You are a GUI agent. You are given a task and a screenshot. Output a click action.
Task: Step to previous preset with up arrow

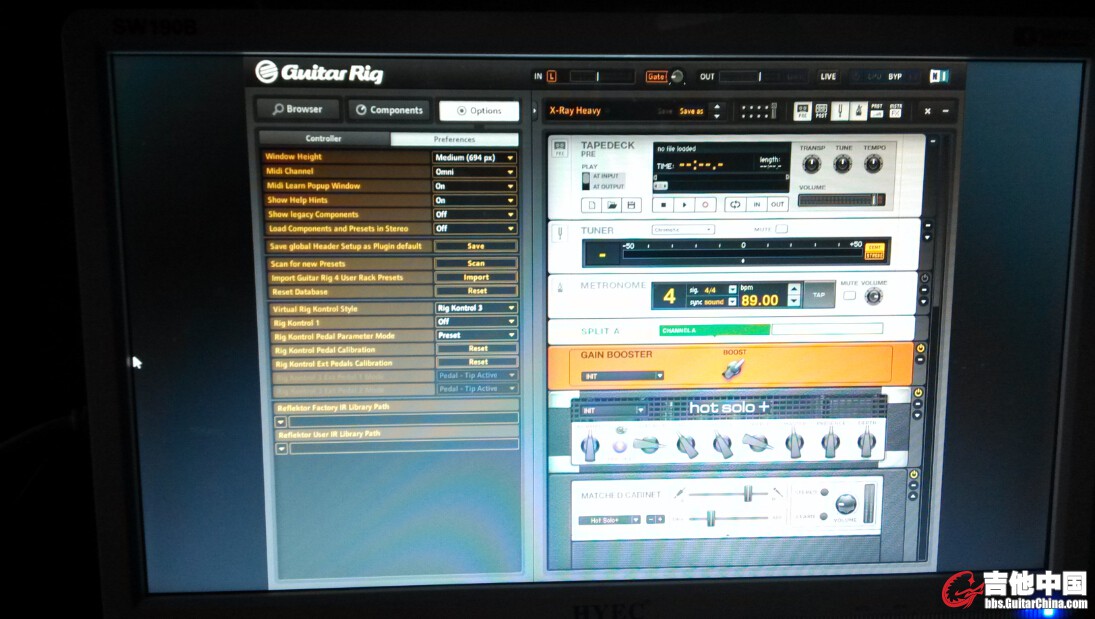coord(716,107)
